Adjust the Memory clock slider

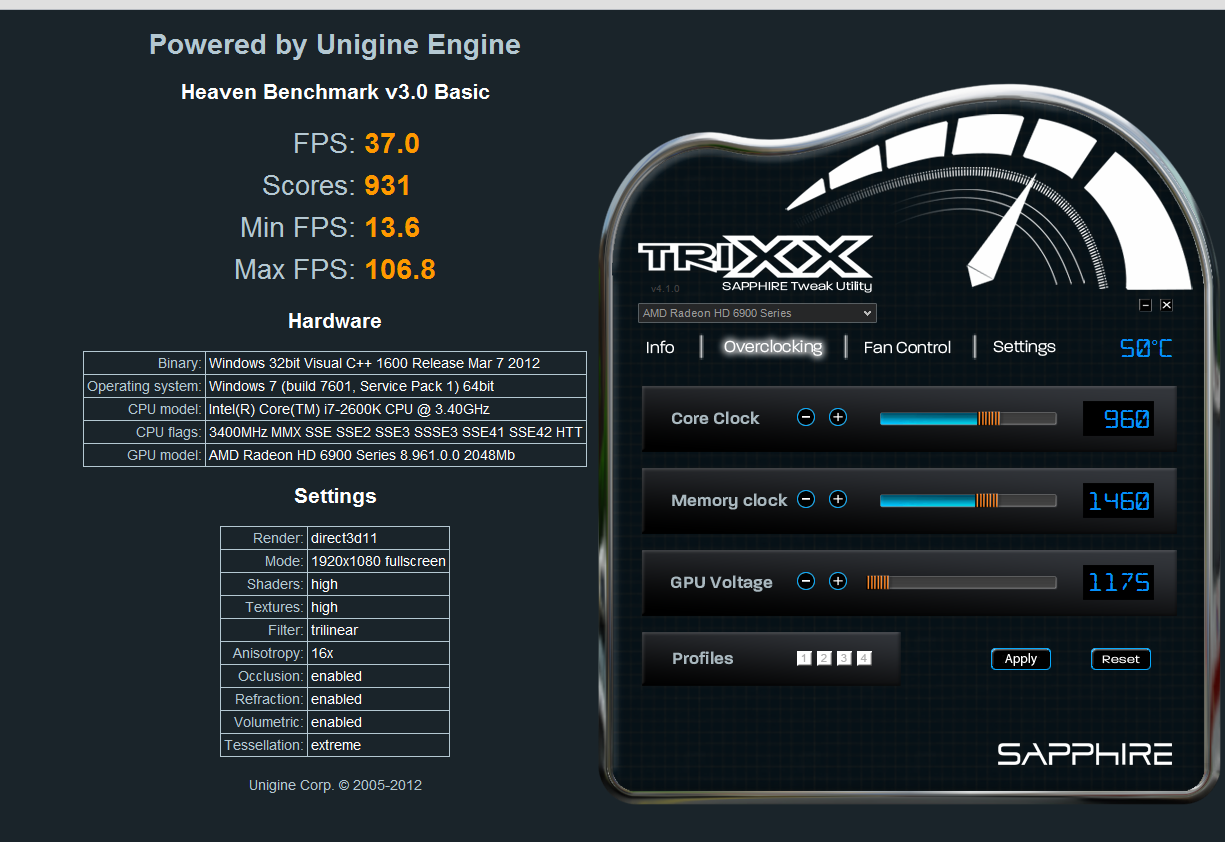(968, 500)
